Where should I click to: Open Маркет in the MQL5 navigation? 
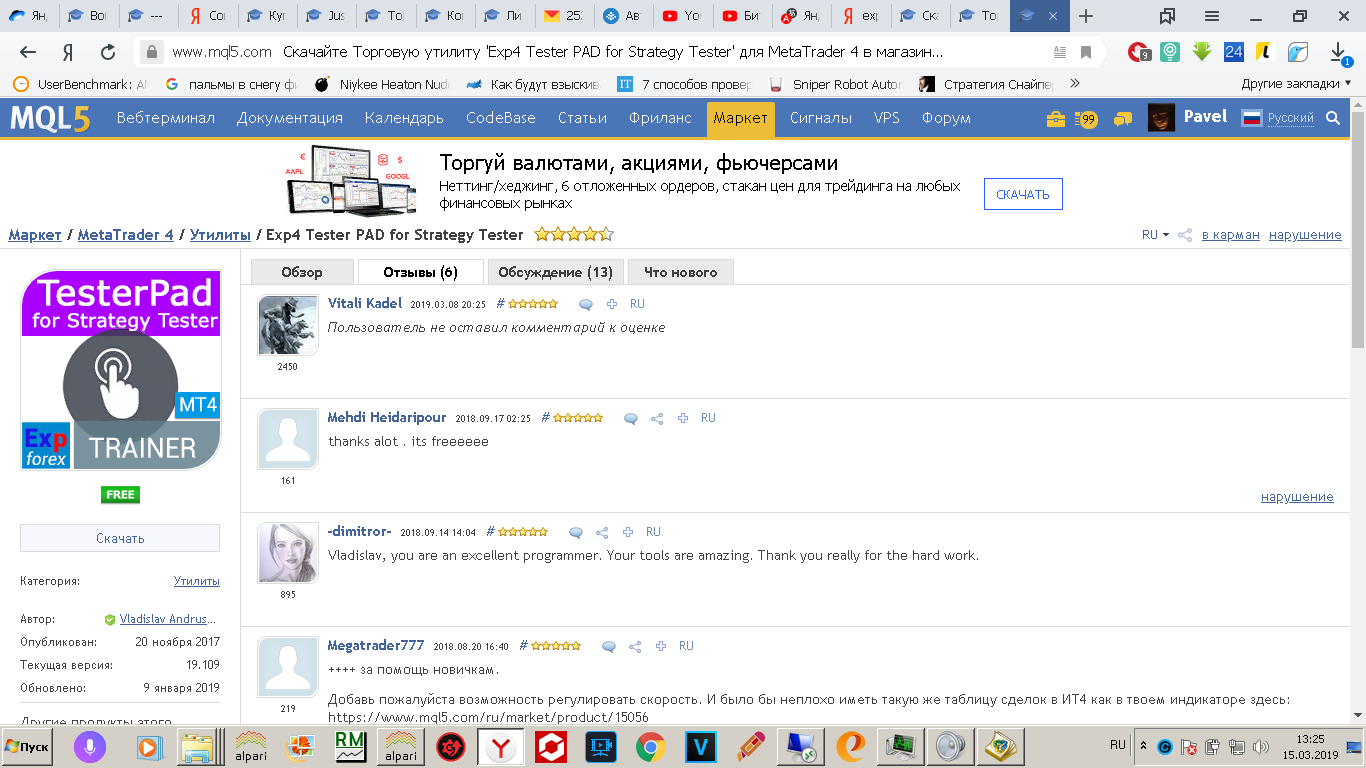tap(741, 118)
